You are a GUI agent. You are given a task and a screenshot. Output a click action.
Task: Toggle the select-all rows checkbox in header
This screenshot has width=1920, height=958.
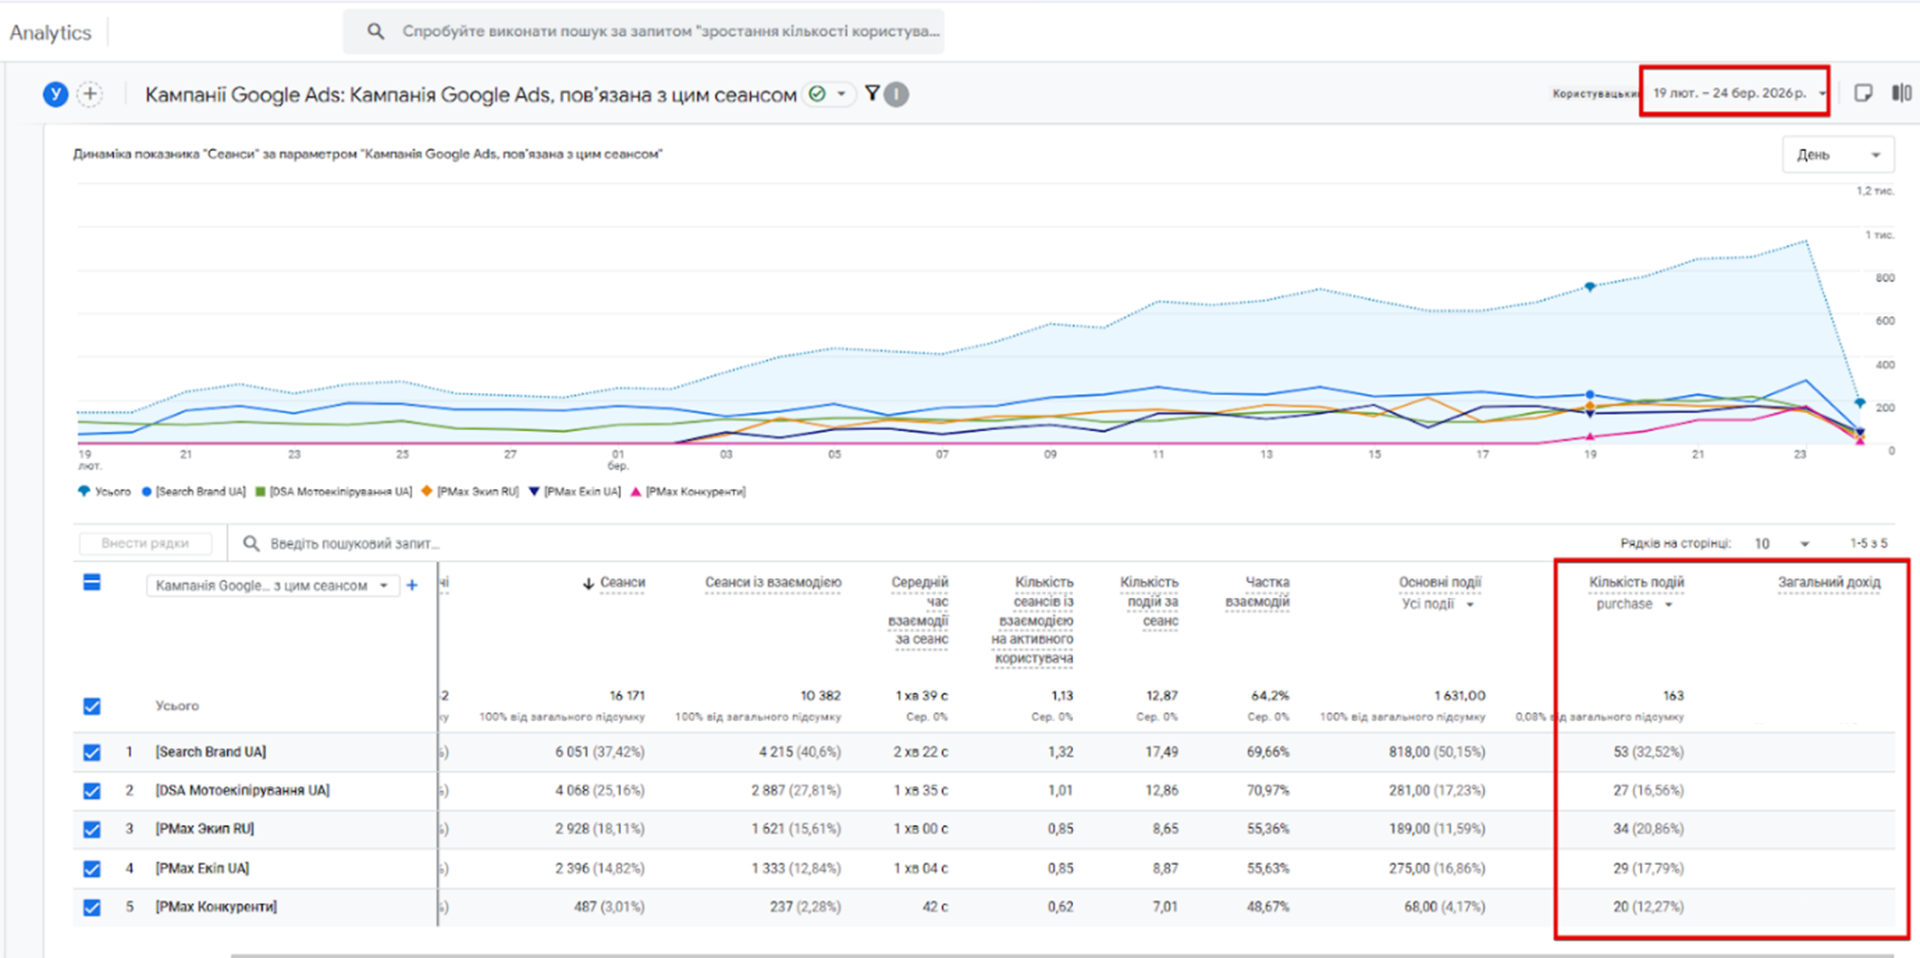tap(92, 583)
